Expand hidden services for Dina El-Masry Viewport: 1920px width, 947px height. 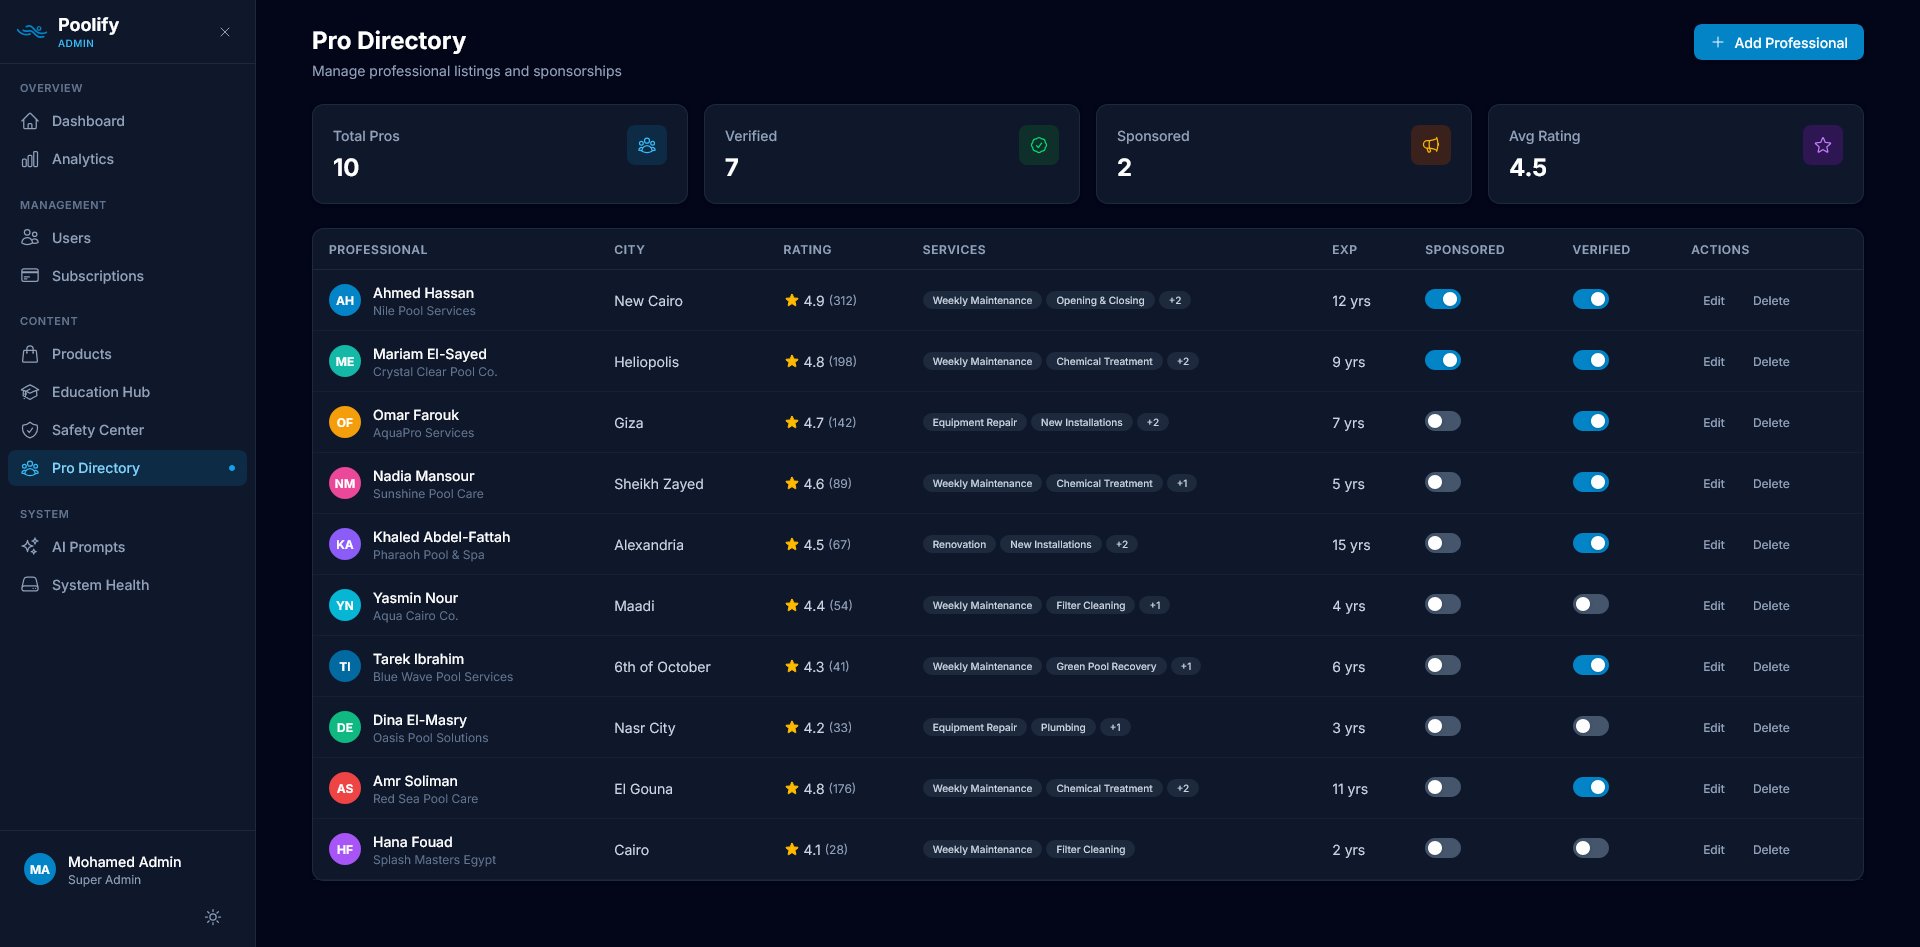pos(1116,727)
